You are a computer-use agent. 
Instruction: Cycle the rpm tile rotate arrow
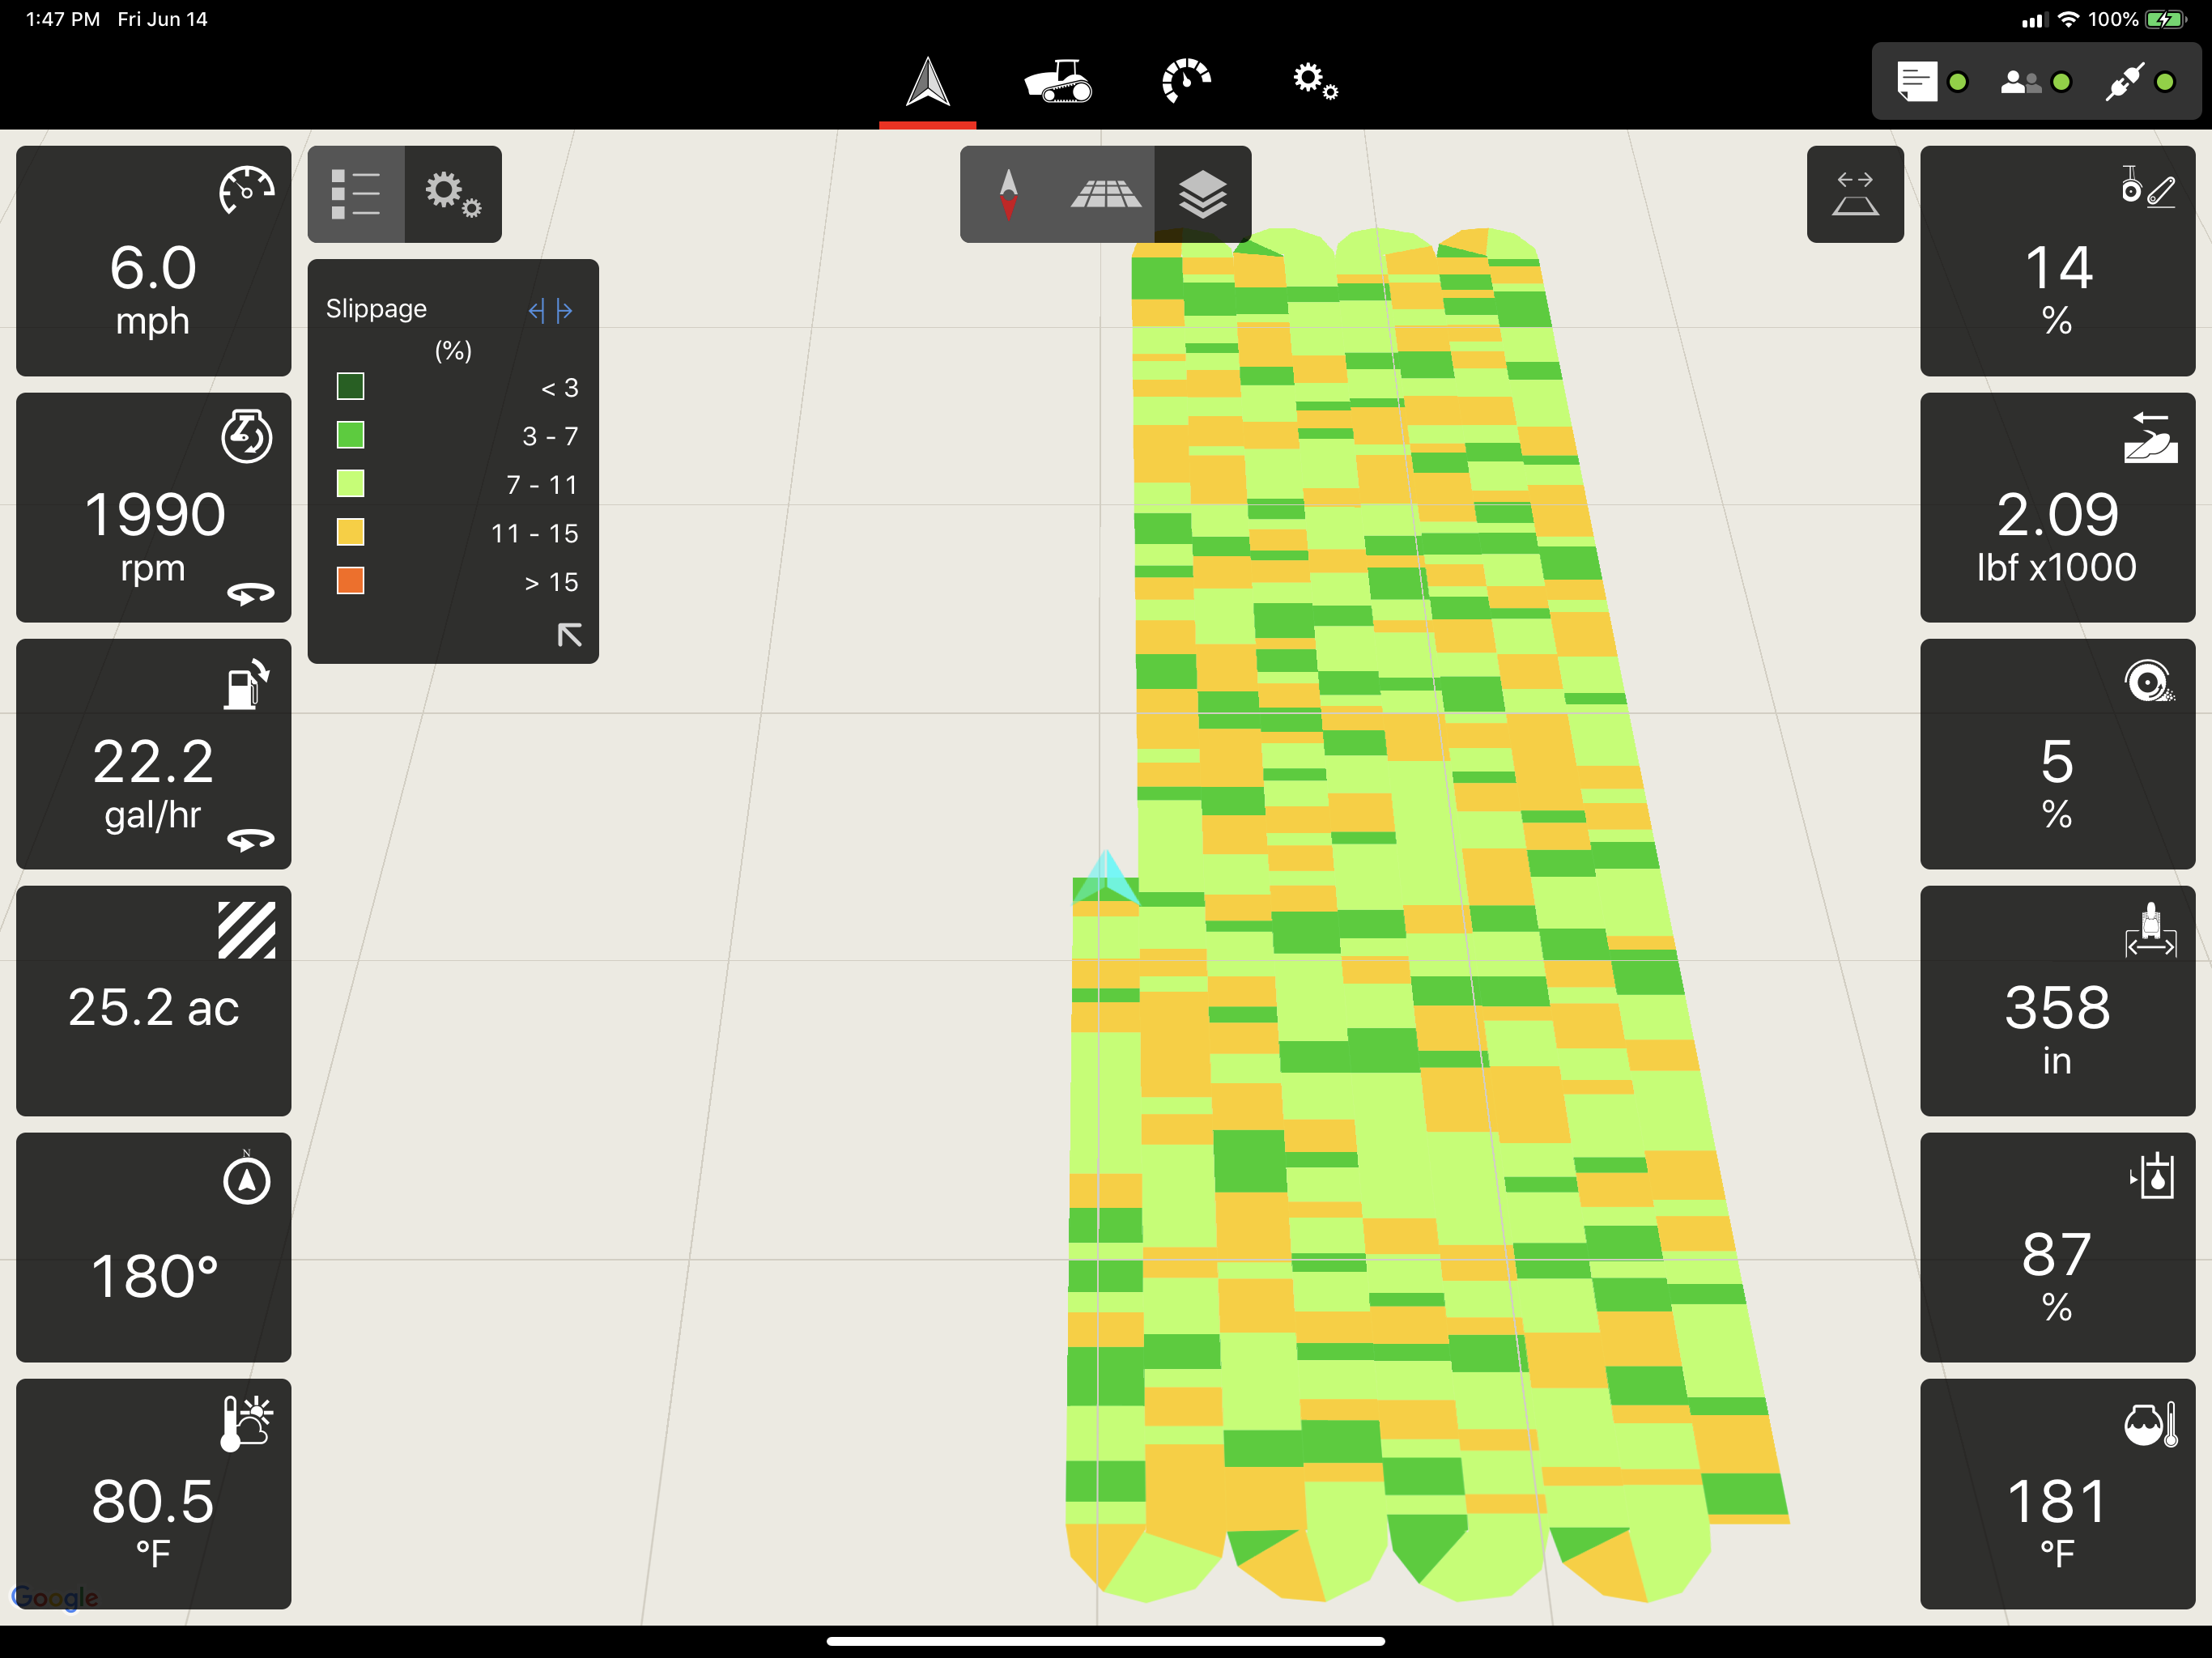pyautogui.click(x=250, y=594)
